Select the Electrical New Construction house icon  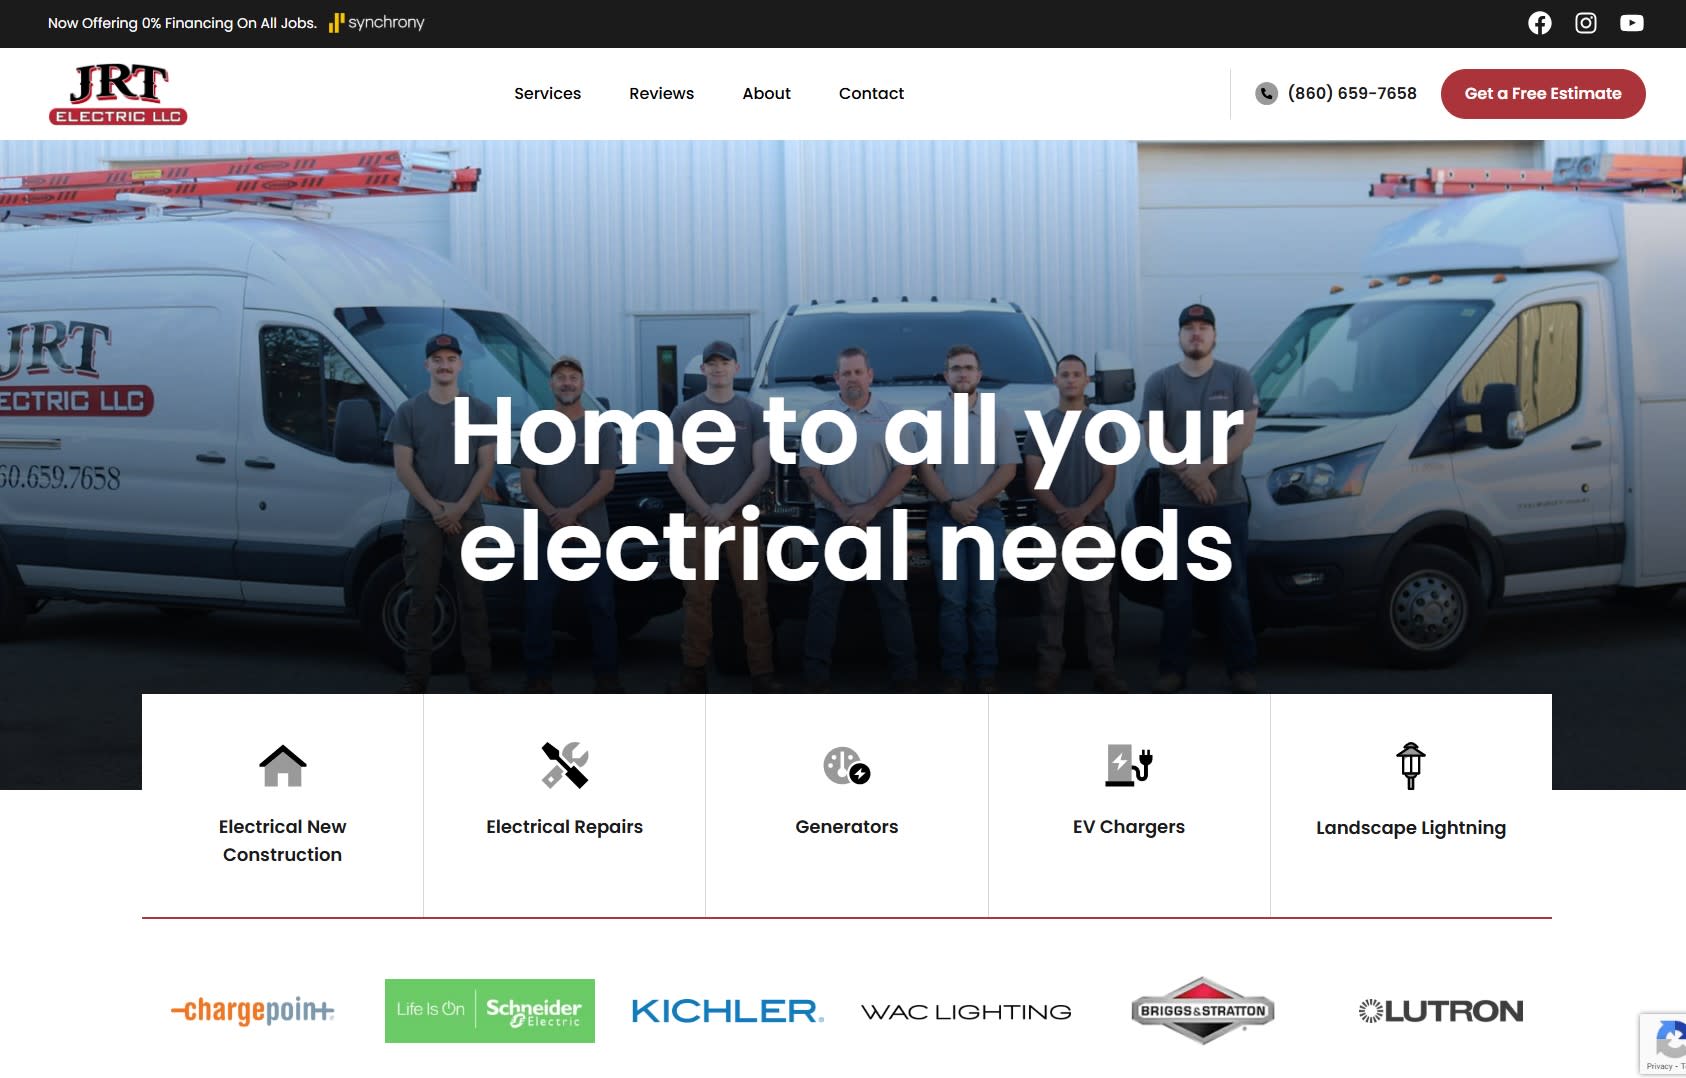(283, 766)
